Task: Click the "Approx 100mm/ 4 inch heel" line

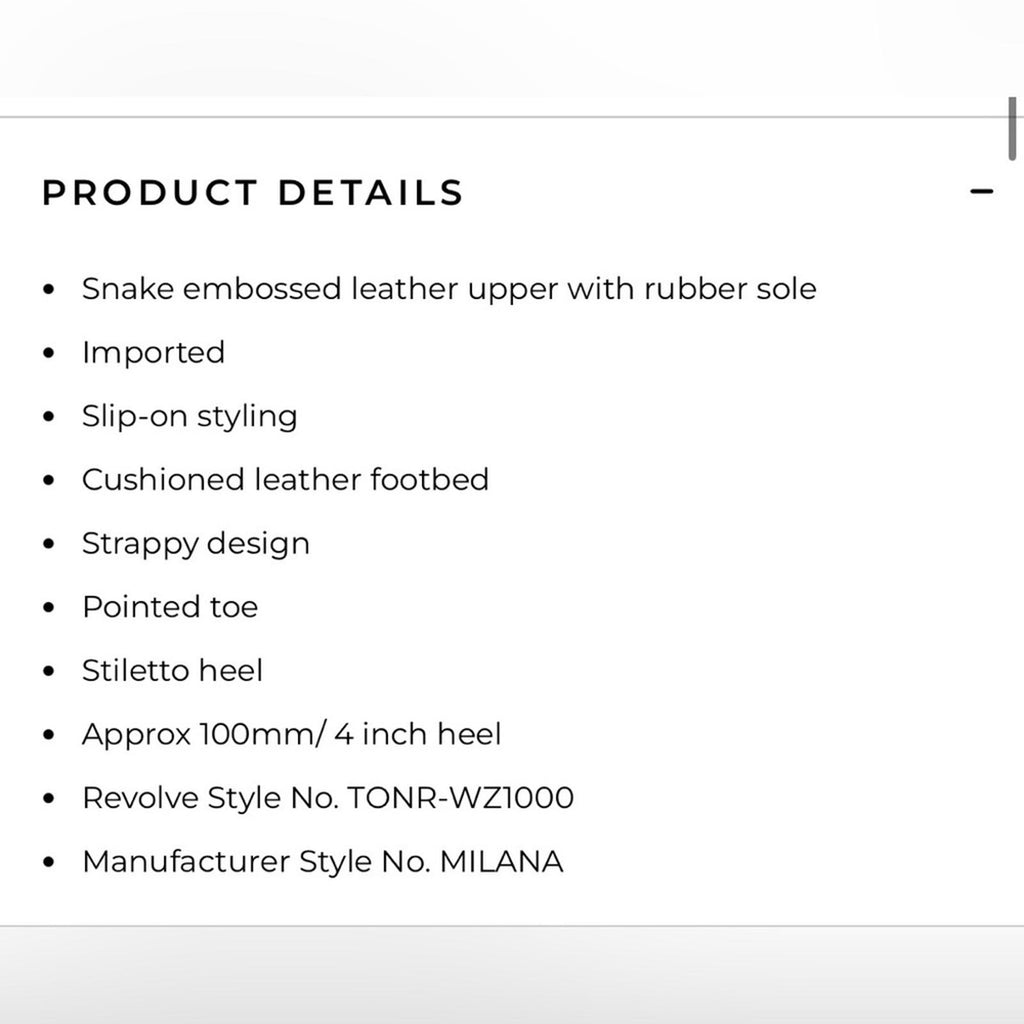Action: pyautogui.click(x=291, y=734)
